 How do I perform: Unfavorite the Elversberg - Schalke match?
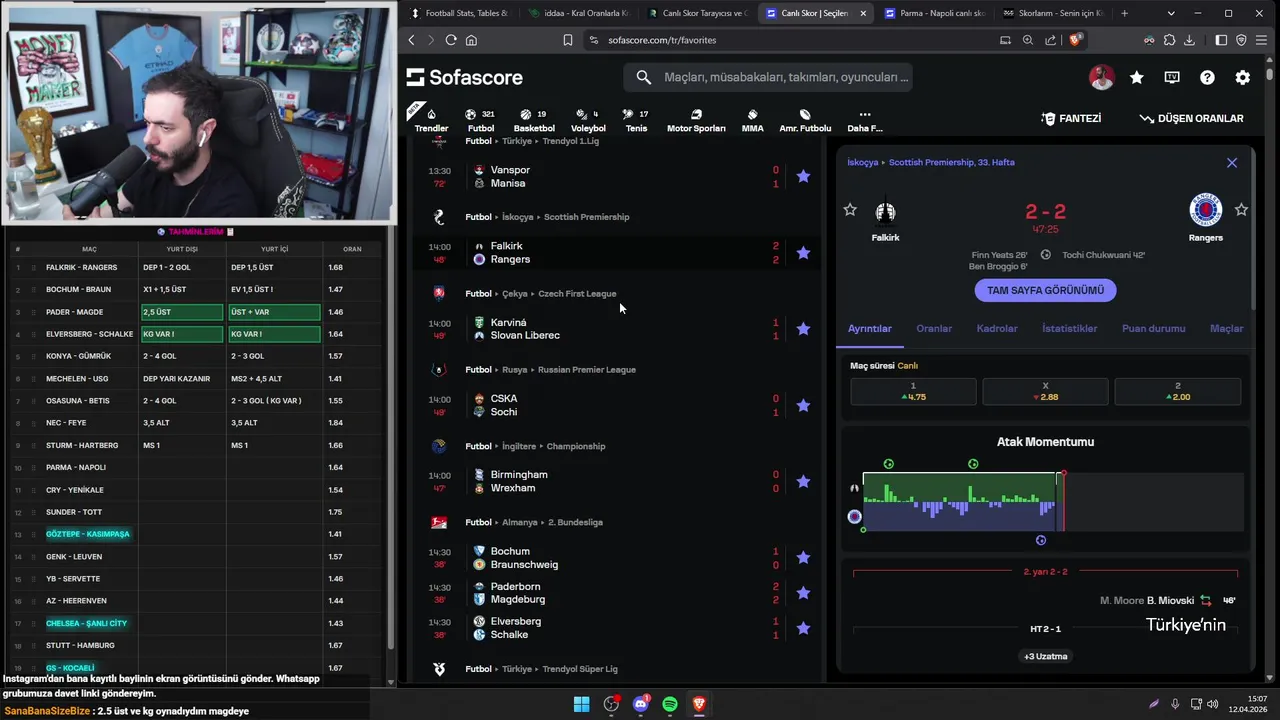pos(803,628)
